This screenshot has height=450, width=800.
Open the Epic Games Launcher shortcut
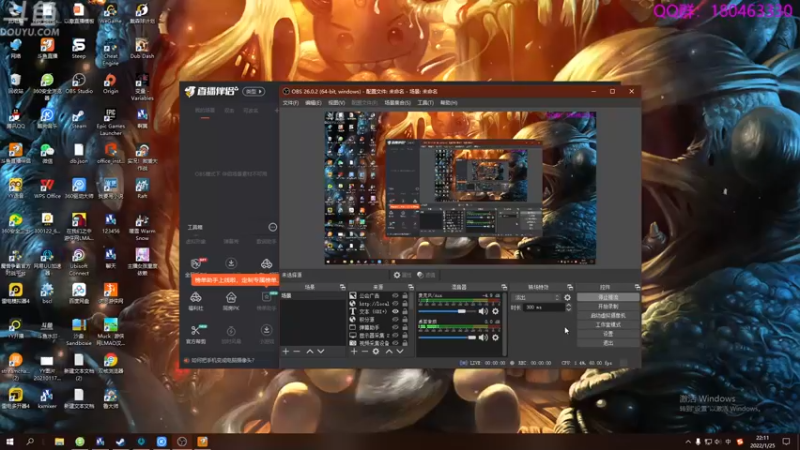(110, 122)
